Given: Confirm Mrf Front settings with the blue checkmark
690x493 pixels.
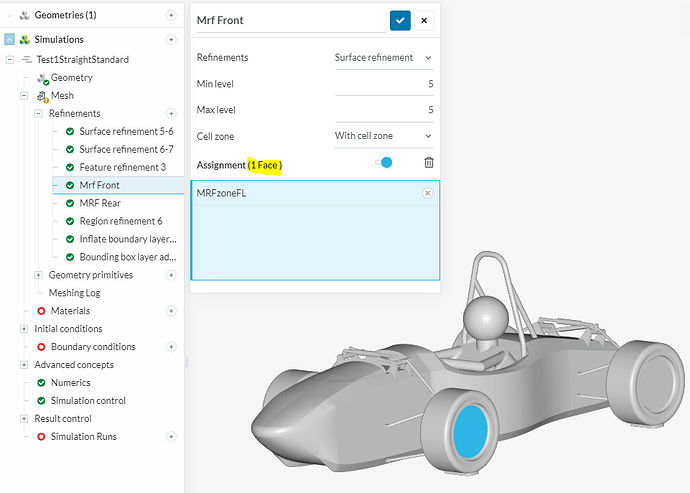Looking at the screenshot, I should tap(400, 20).
